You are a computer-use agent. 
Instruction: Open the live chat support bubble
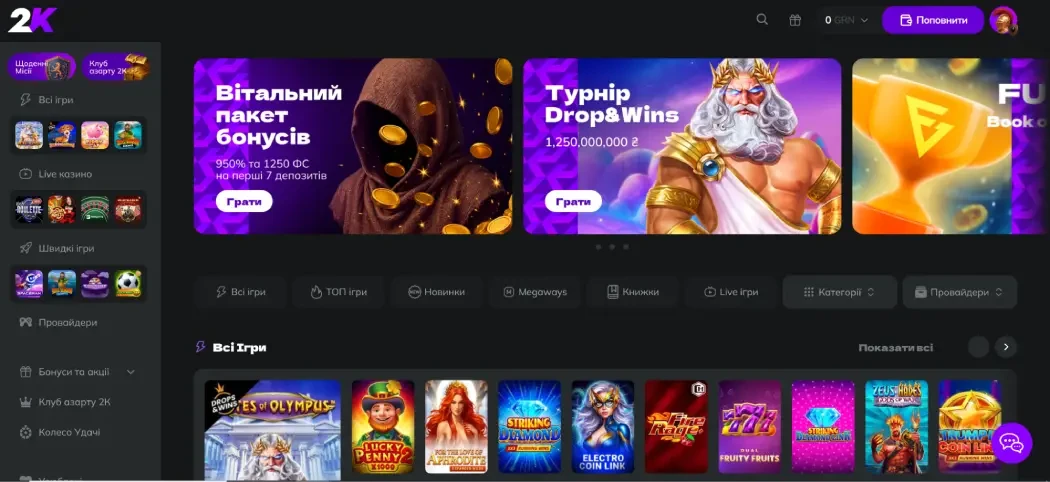coord(1011,442)
